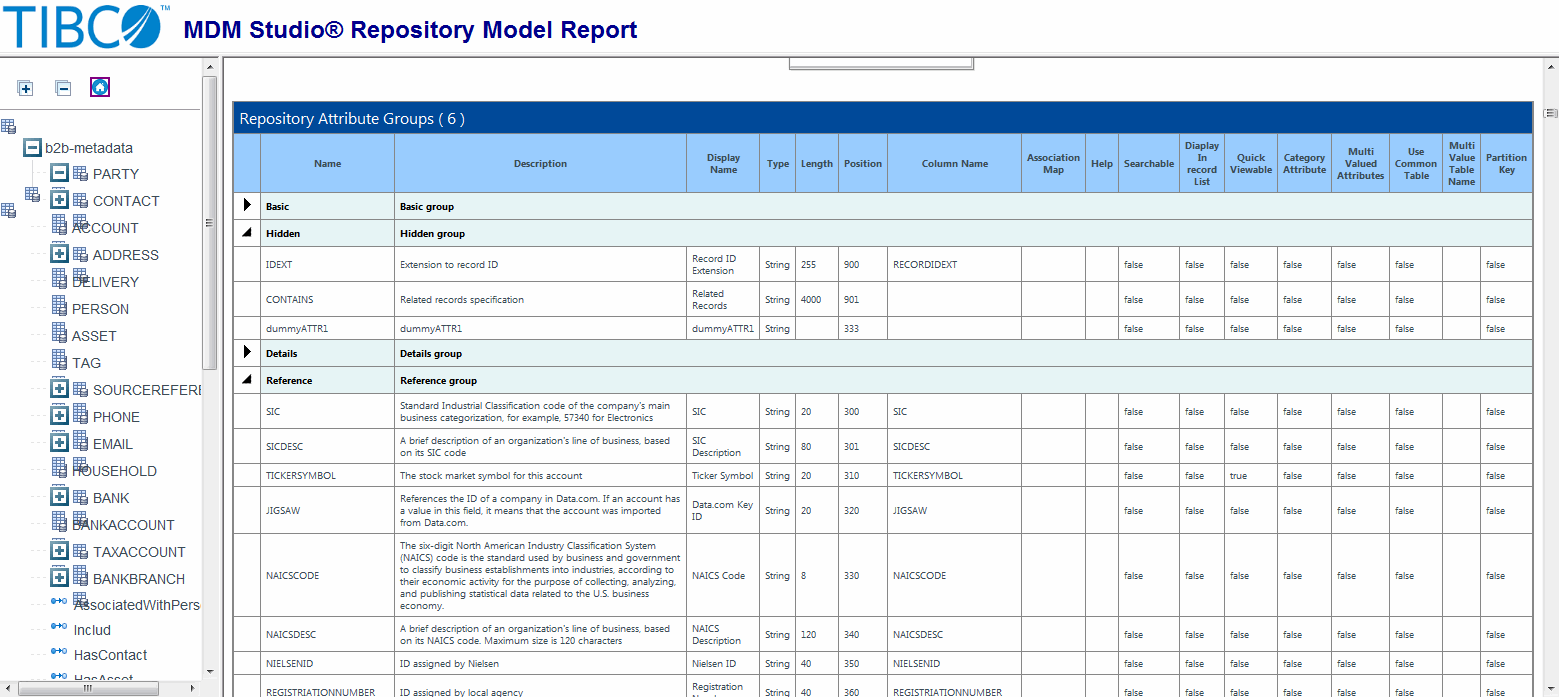Select the HOUSEHOLD repository node

tap(114, 471)
